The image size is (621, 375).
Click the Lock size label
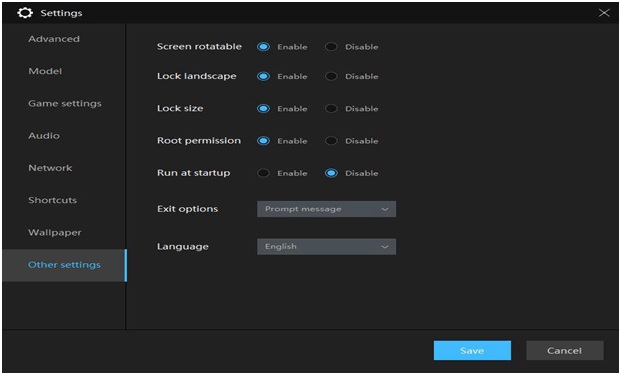click(180, 109)
